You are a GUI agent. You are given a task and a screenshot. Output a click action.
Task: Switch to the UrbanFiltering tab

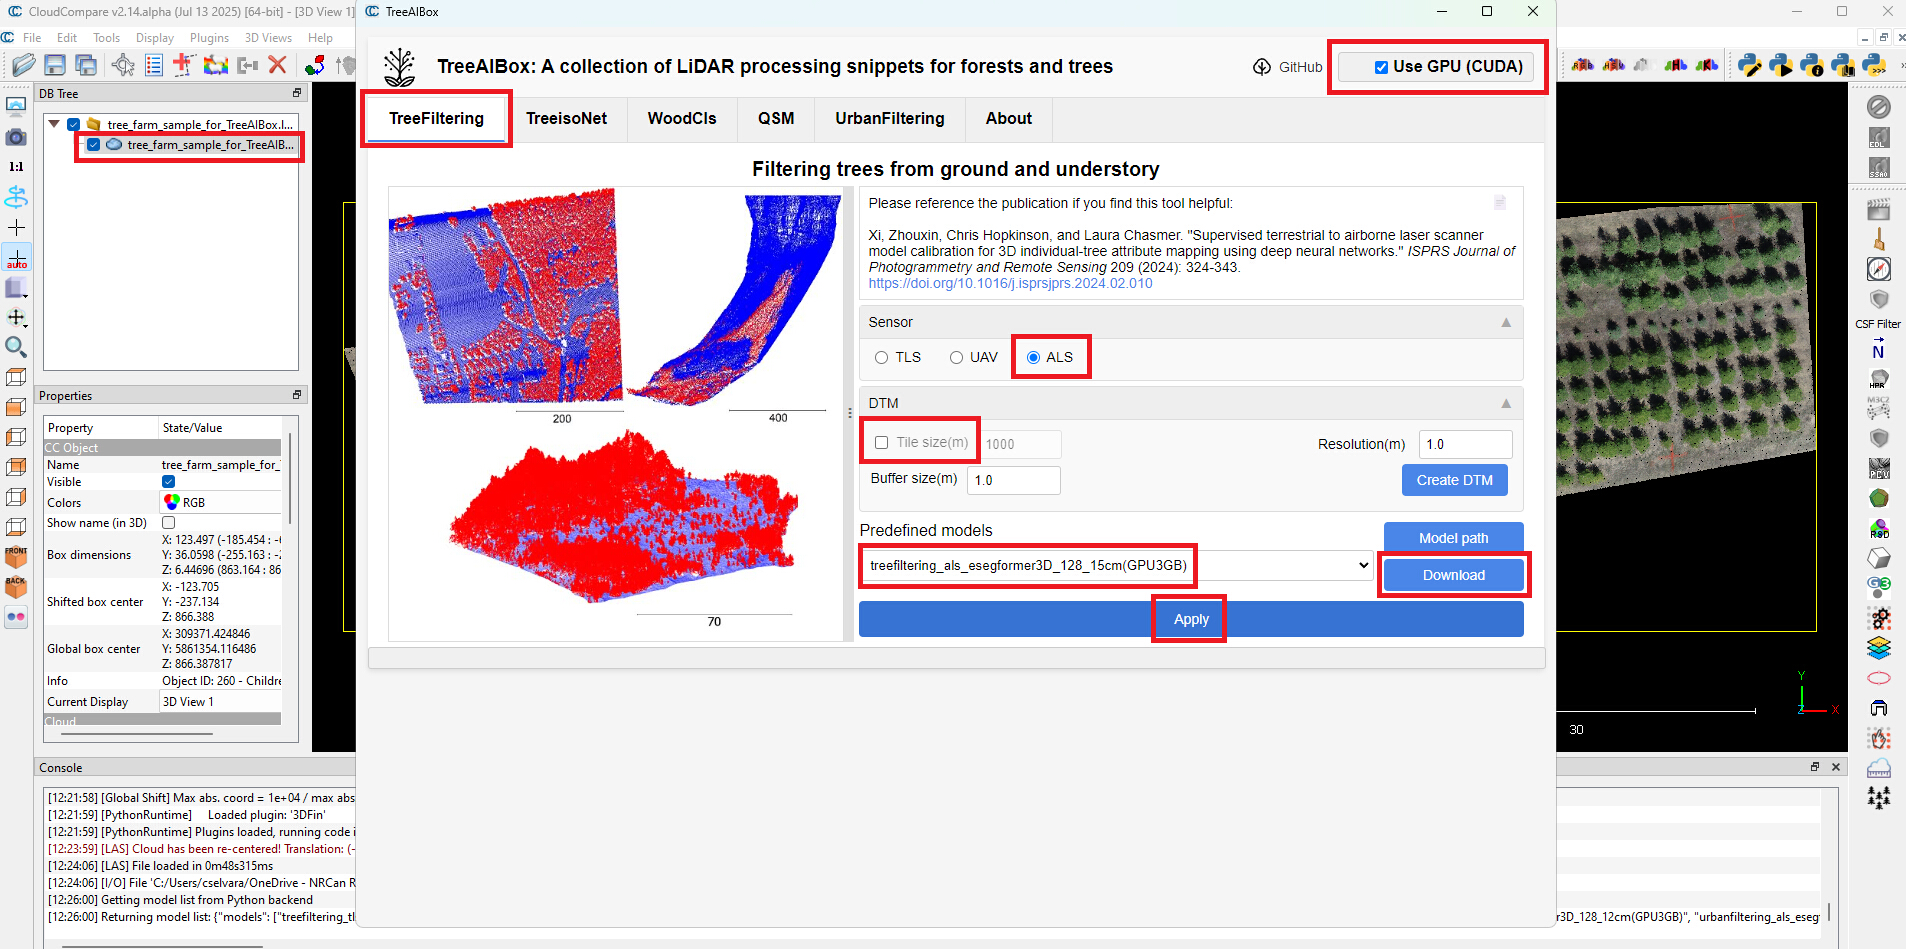(x=890, y=119)
